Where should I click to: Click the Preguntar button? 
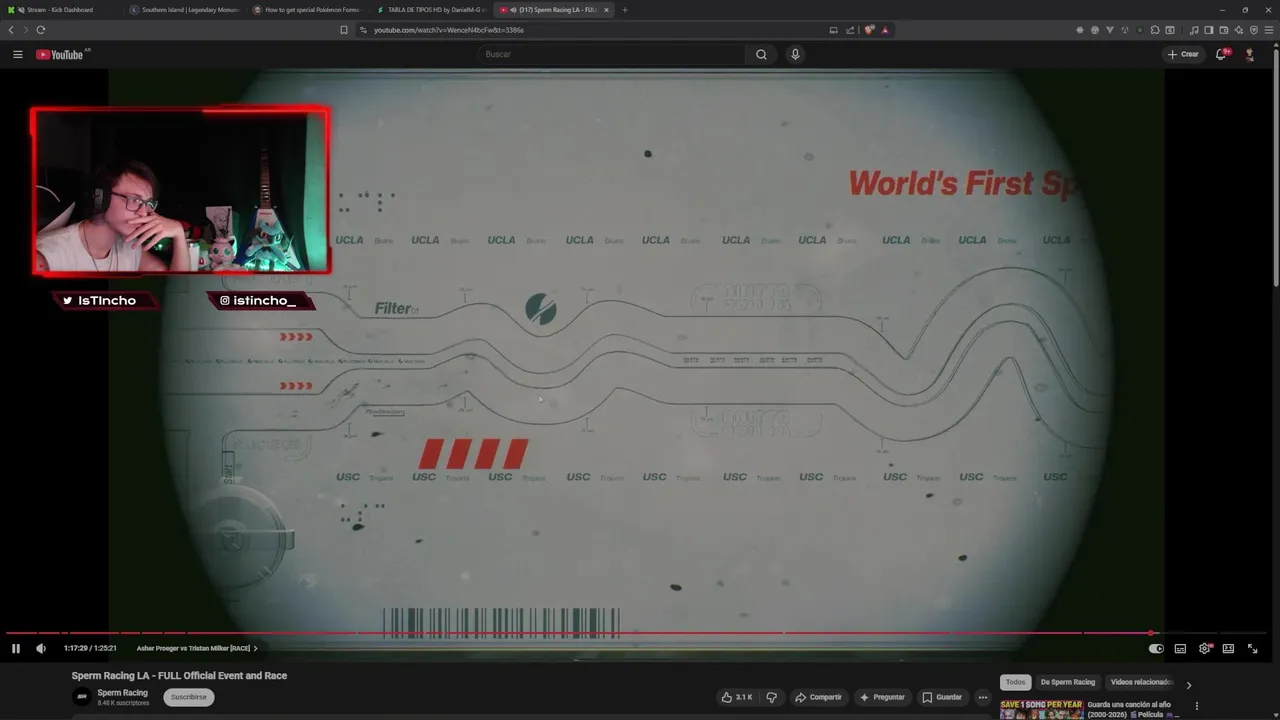(881, 697)
